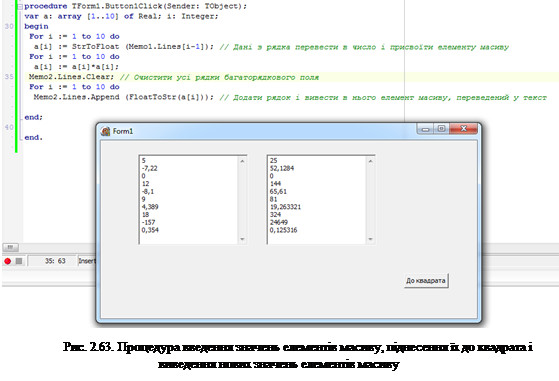
Task: Click line number 40 in the editor gutter
Action: point(9,127)
